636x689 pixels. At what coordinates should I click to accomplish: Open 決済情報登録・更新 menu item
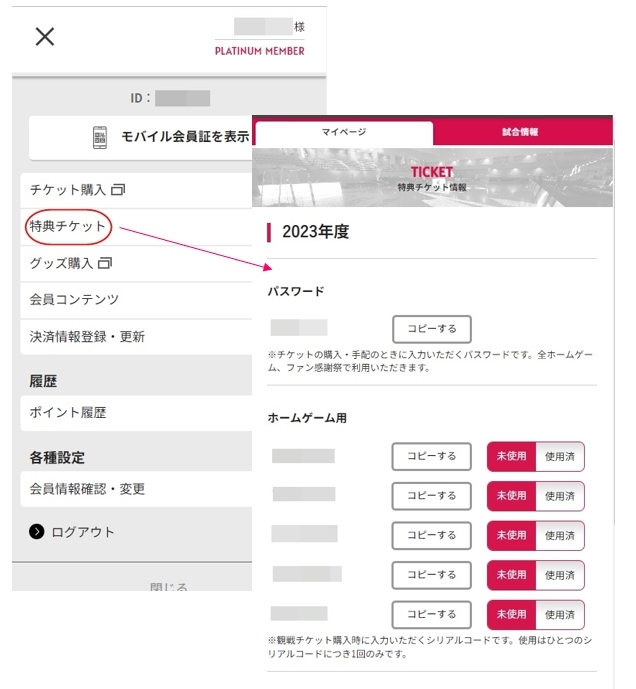coord(87,337)
